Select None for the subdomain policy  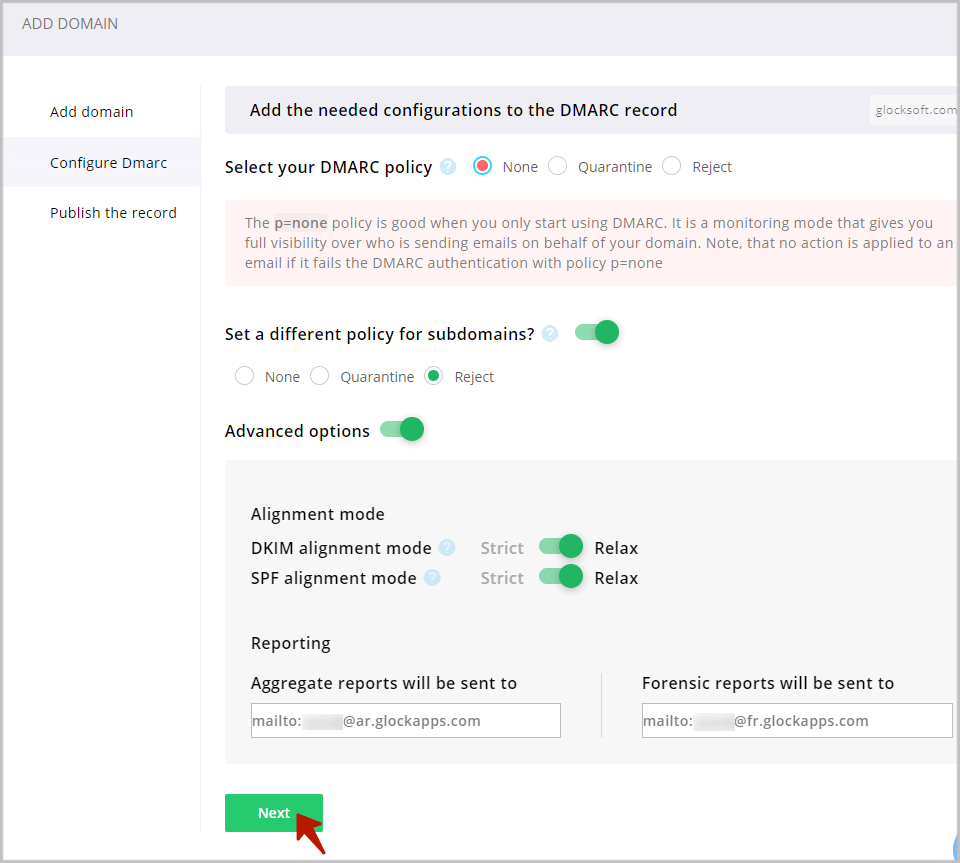point(244,376)
